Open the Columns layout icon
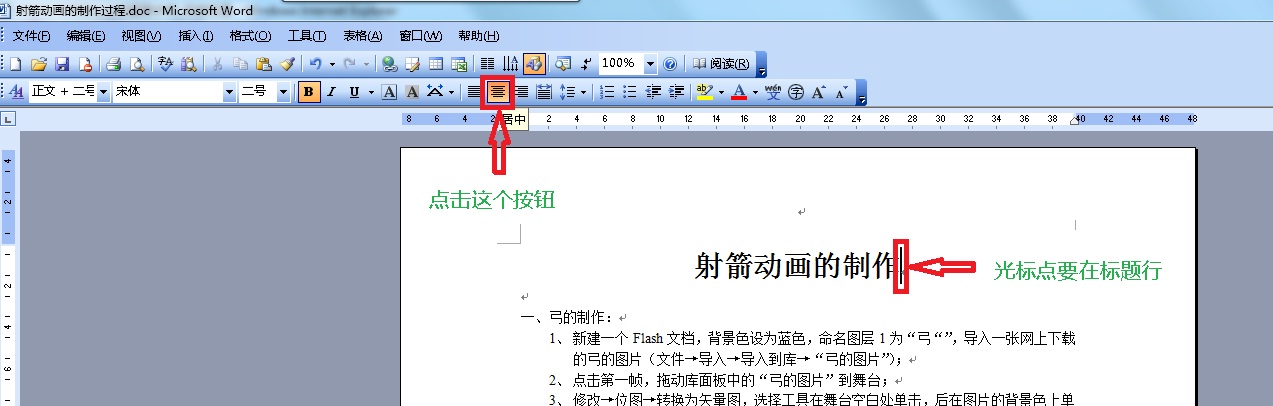Image resolution: width=1273 pixels, height=406 pixels. 488,64
